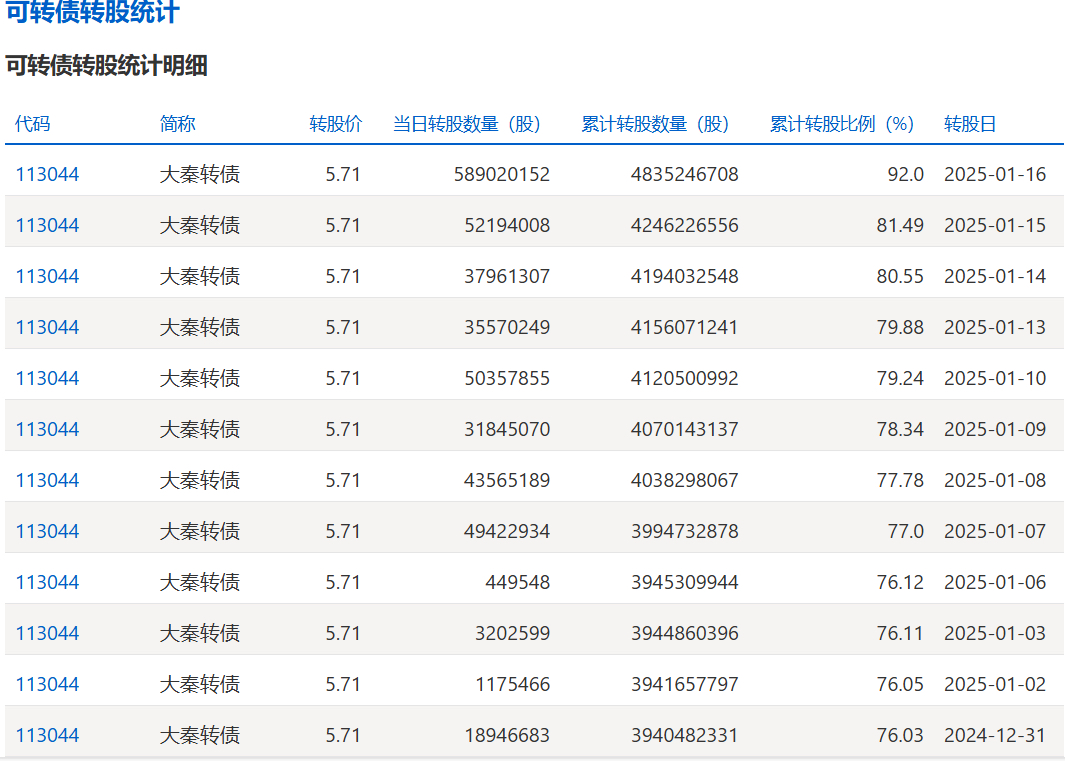
Task: Open code 113044 link in 2024-12-31 row
Action: (x=47, y=735)
